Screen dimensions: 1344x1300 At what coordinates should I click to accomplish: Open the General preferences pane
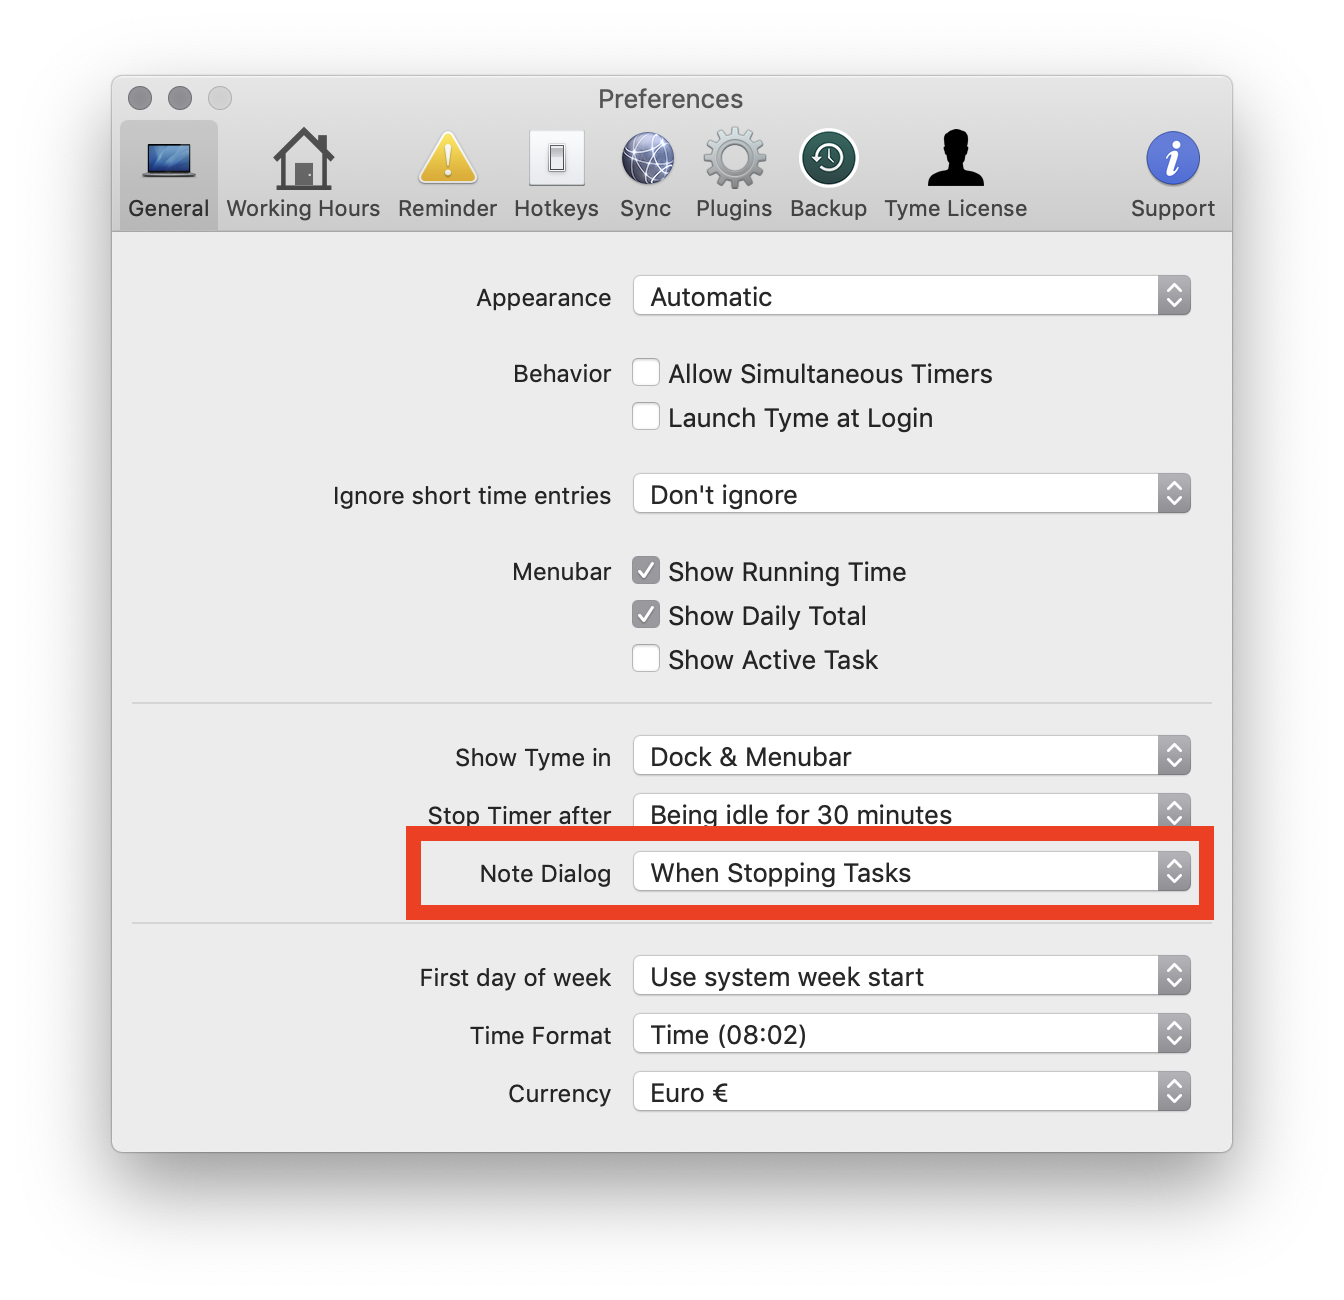pos(168,172)
